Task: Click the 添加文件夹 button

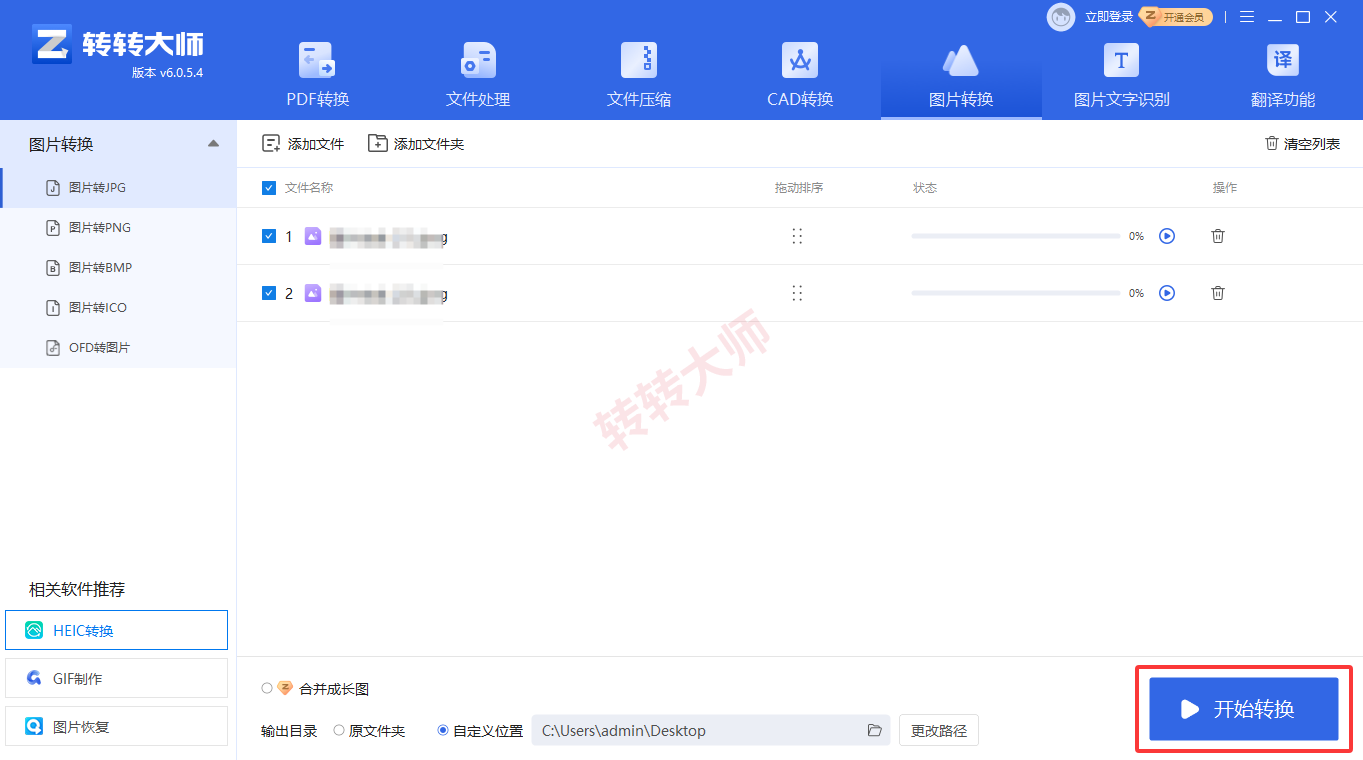Action: pos(416,144)
